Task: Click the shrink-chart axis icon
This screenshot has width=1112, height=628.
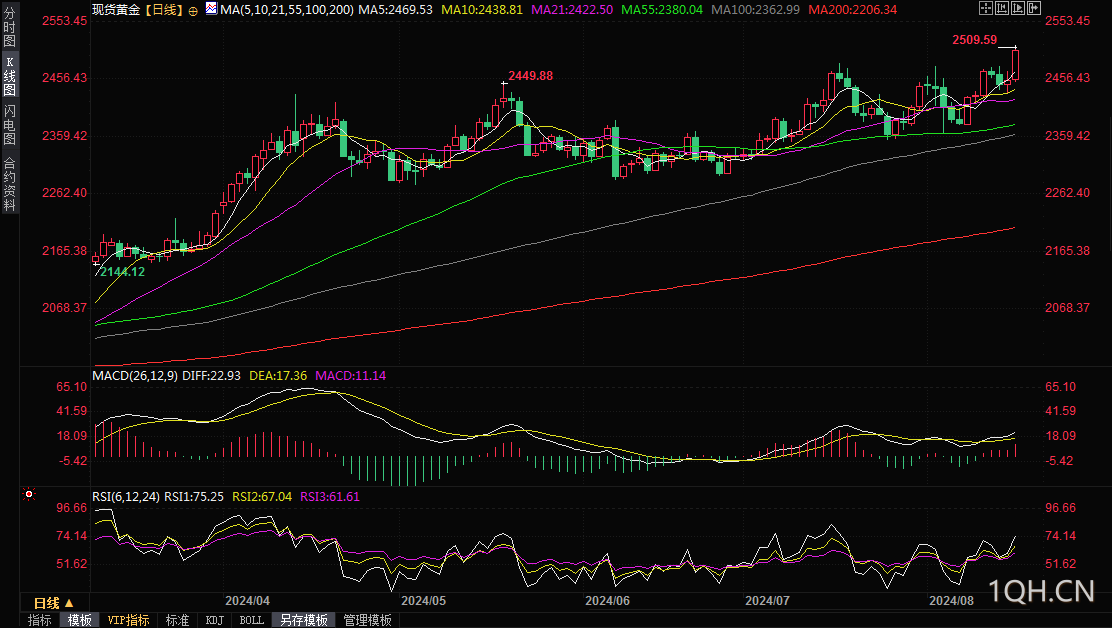Action: (1002, 8)
